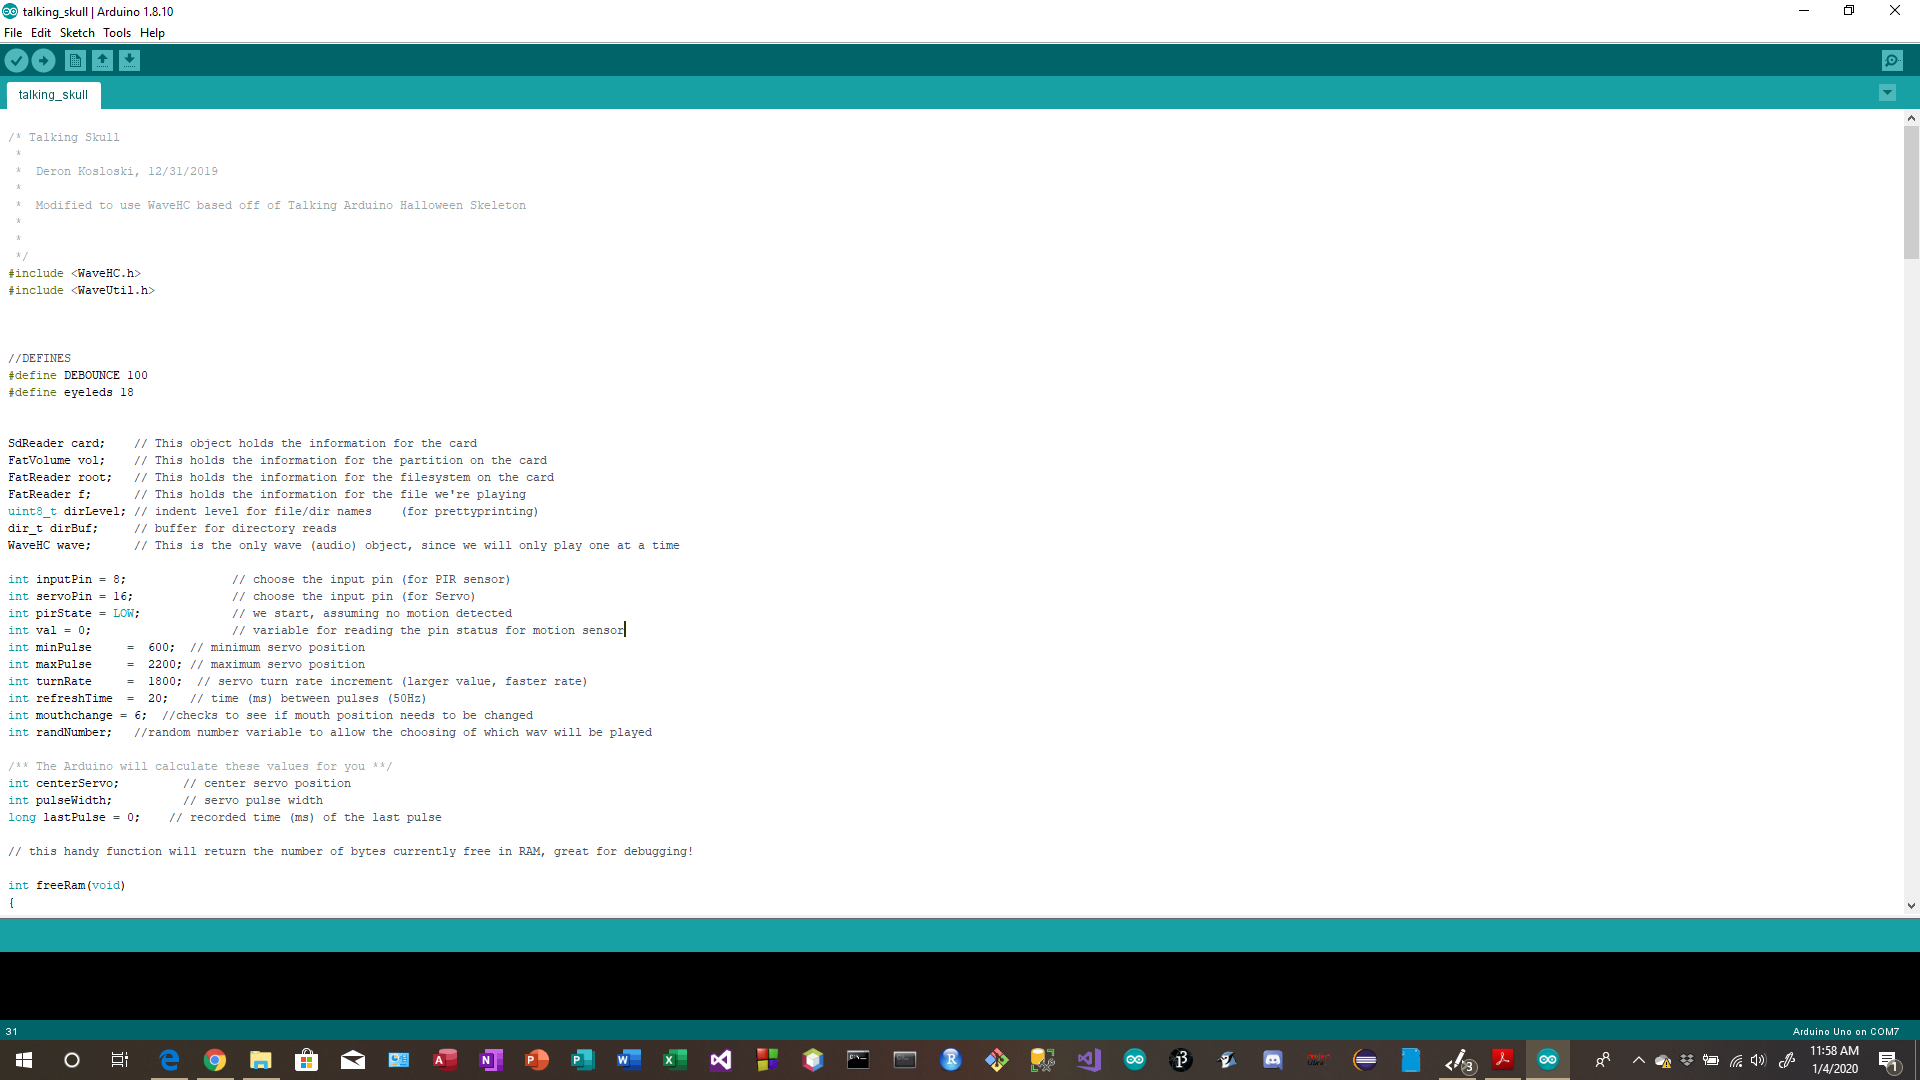The width and height of the screenshot is (1920, 1080).
Task: Open the volume control in system tray
Action: click(1758, 1060)
